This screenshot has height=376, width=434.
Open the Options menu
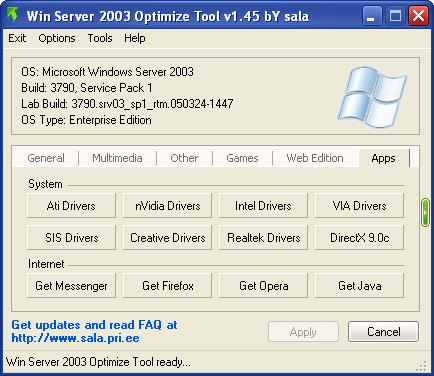coord(57,38)
